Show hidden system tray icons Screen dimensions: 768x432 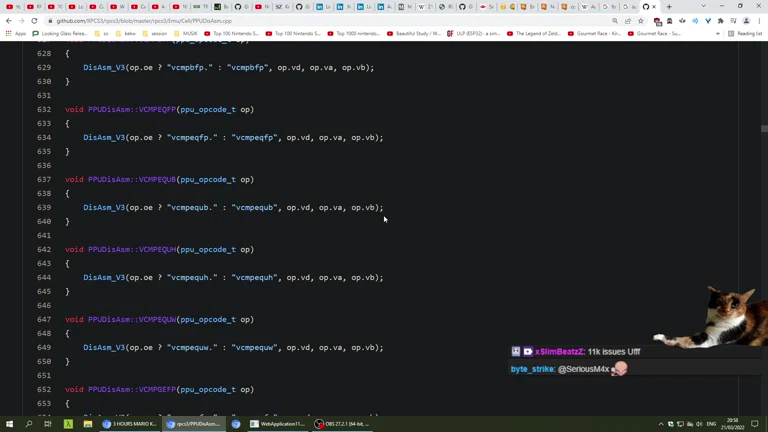tap(661, 424)
